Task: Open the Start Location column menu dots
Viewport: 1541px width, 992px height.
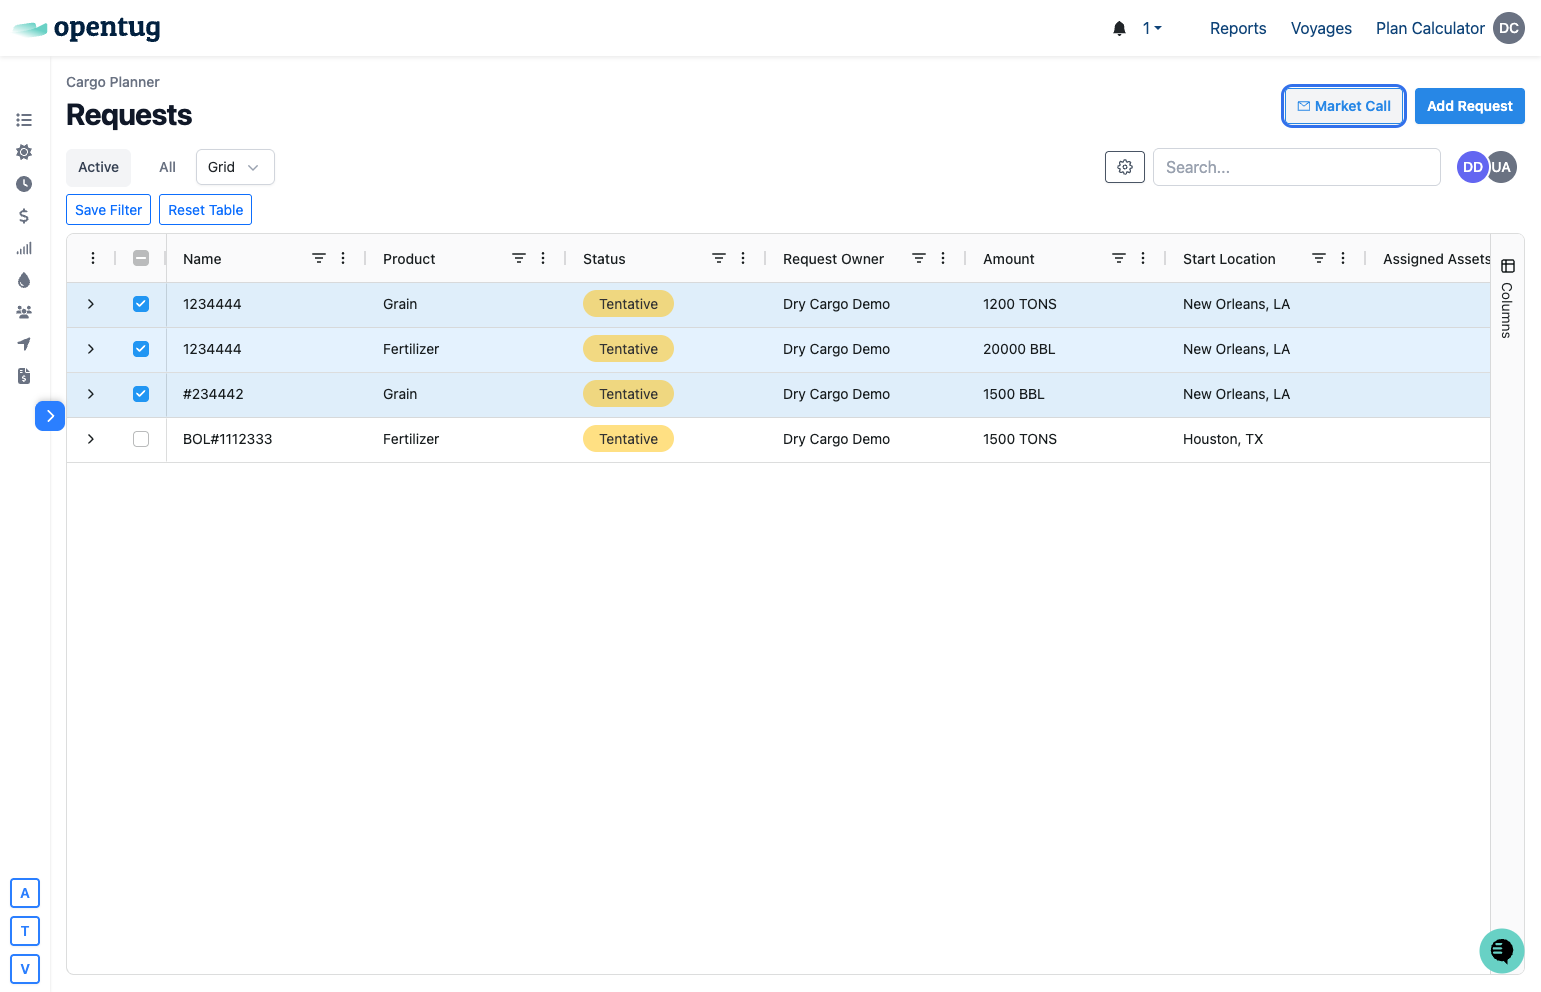Action: [1343, 258]
